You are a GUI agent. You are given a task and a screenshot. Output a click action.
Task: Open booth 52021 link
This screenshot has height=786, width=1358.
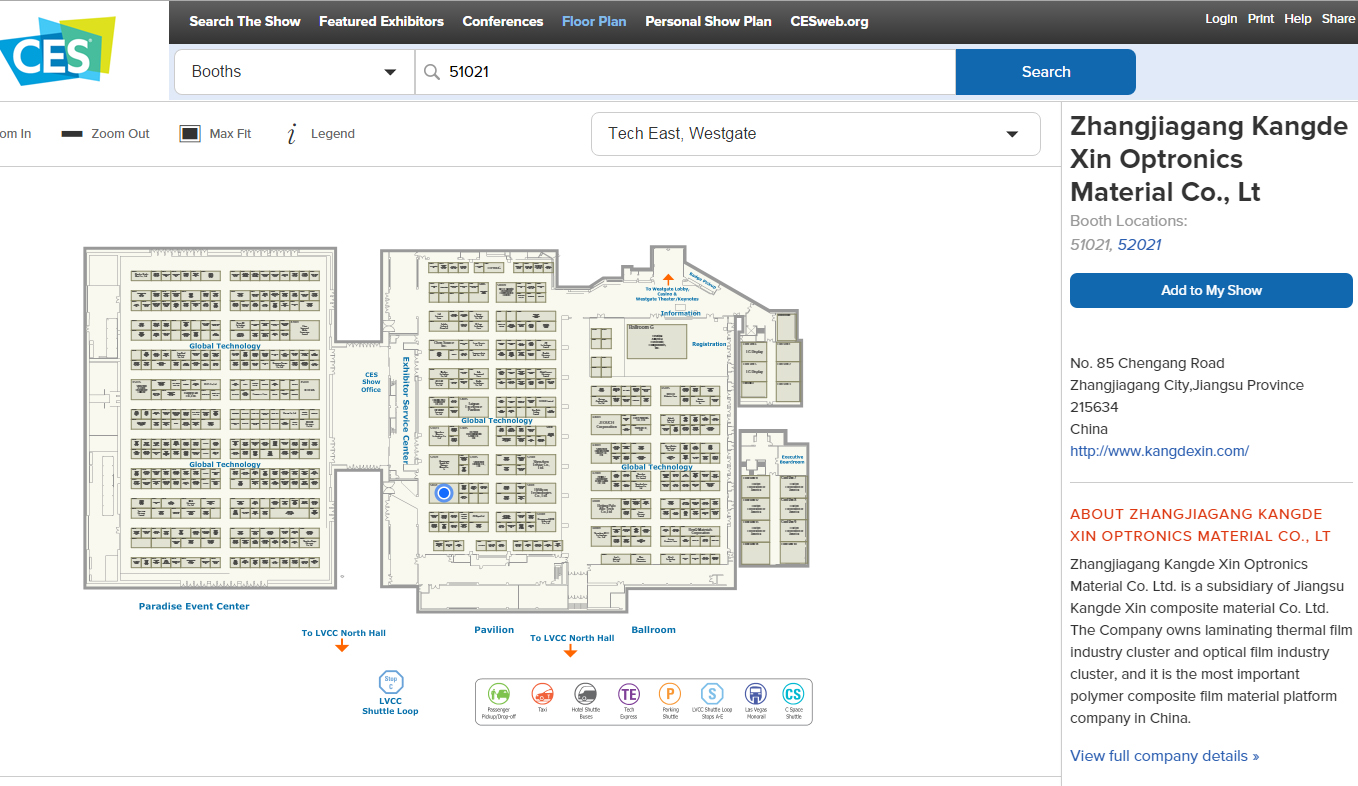[x=1139, y=245]
